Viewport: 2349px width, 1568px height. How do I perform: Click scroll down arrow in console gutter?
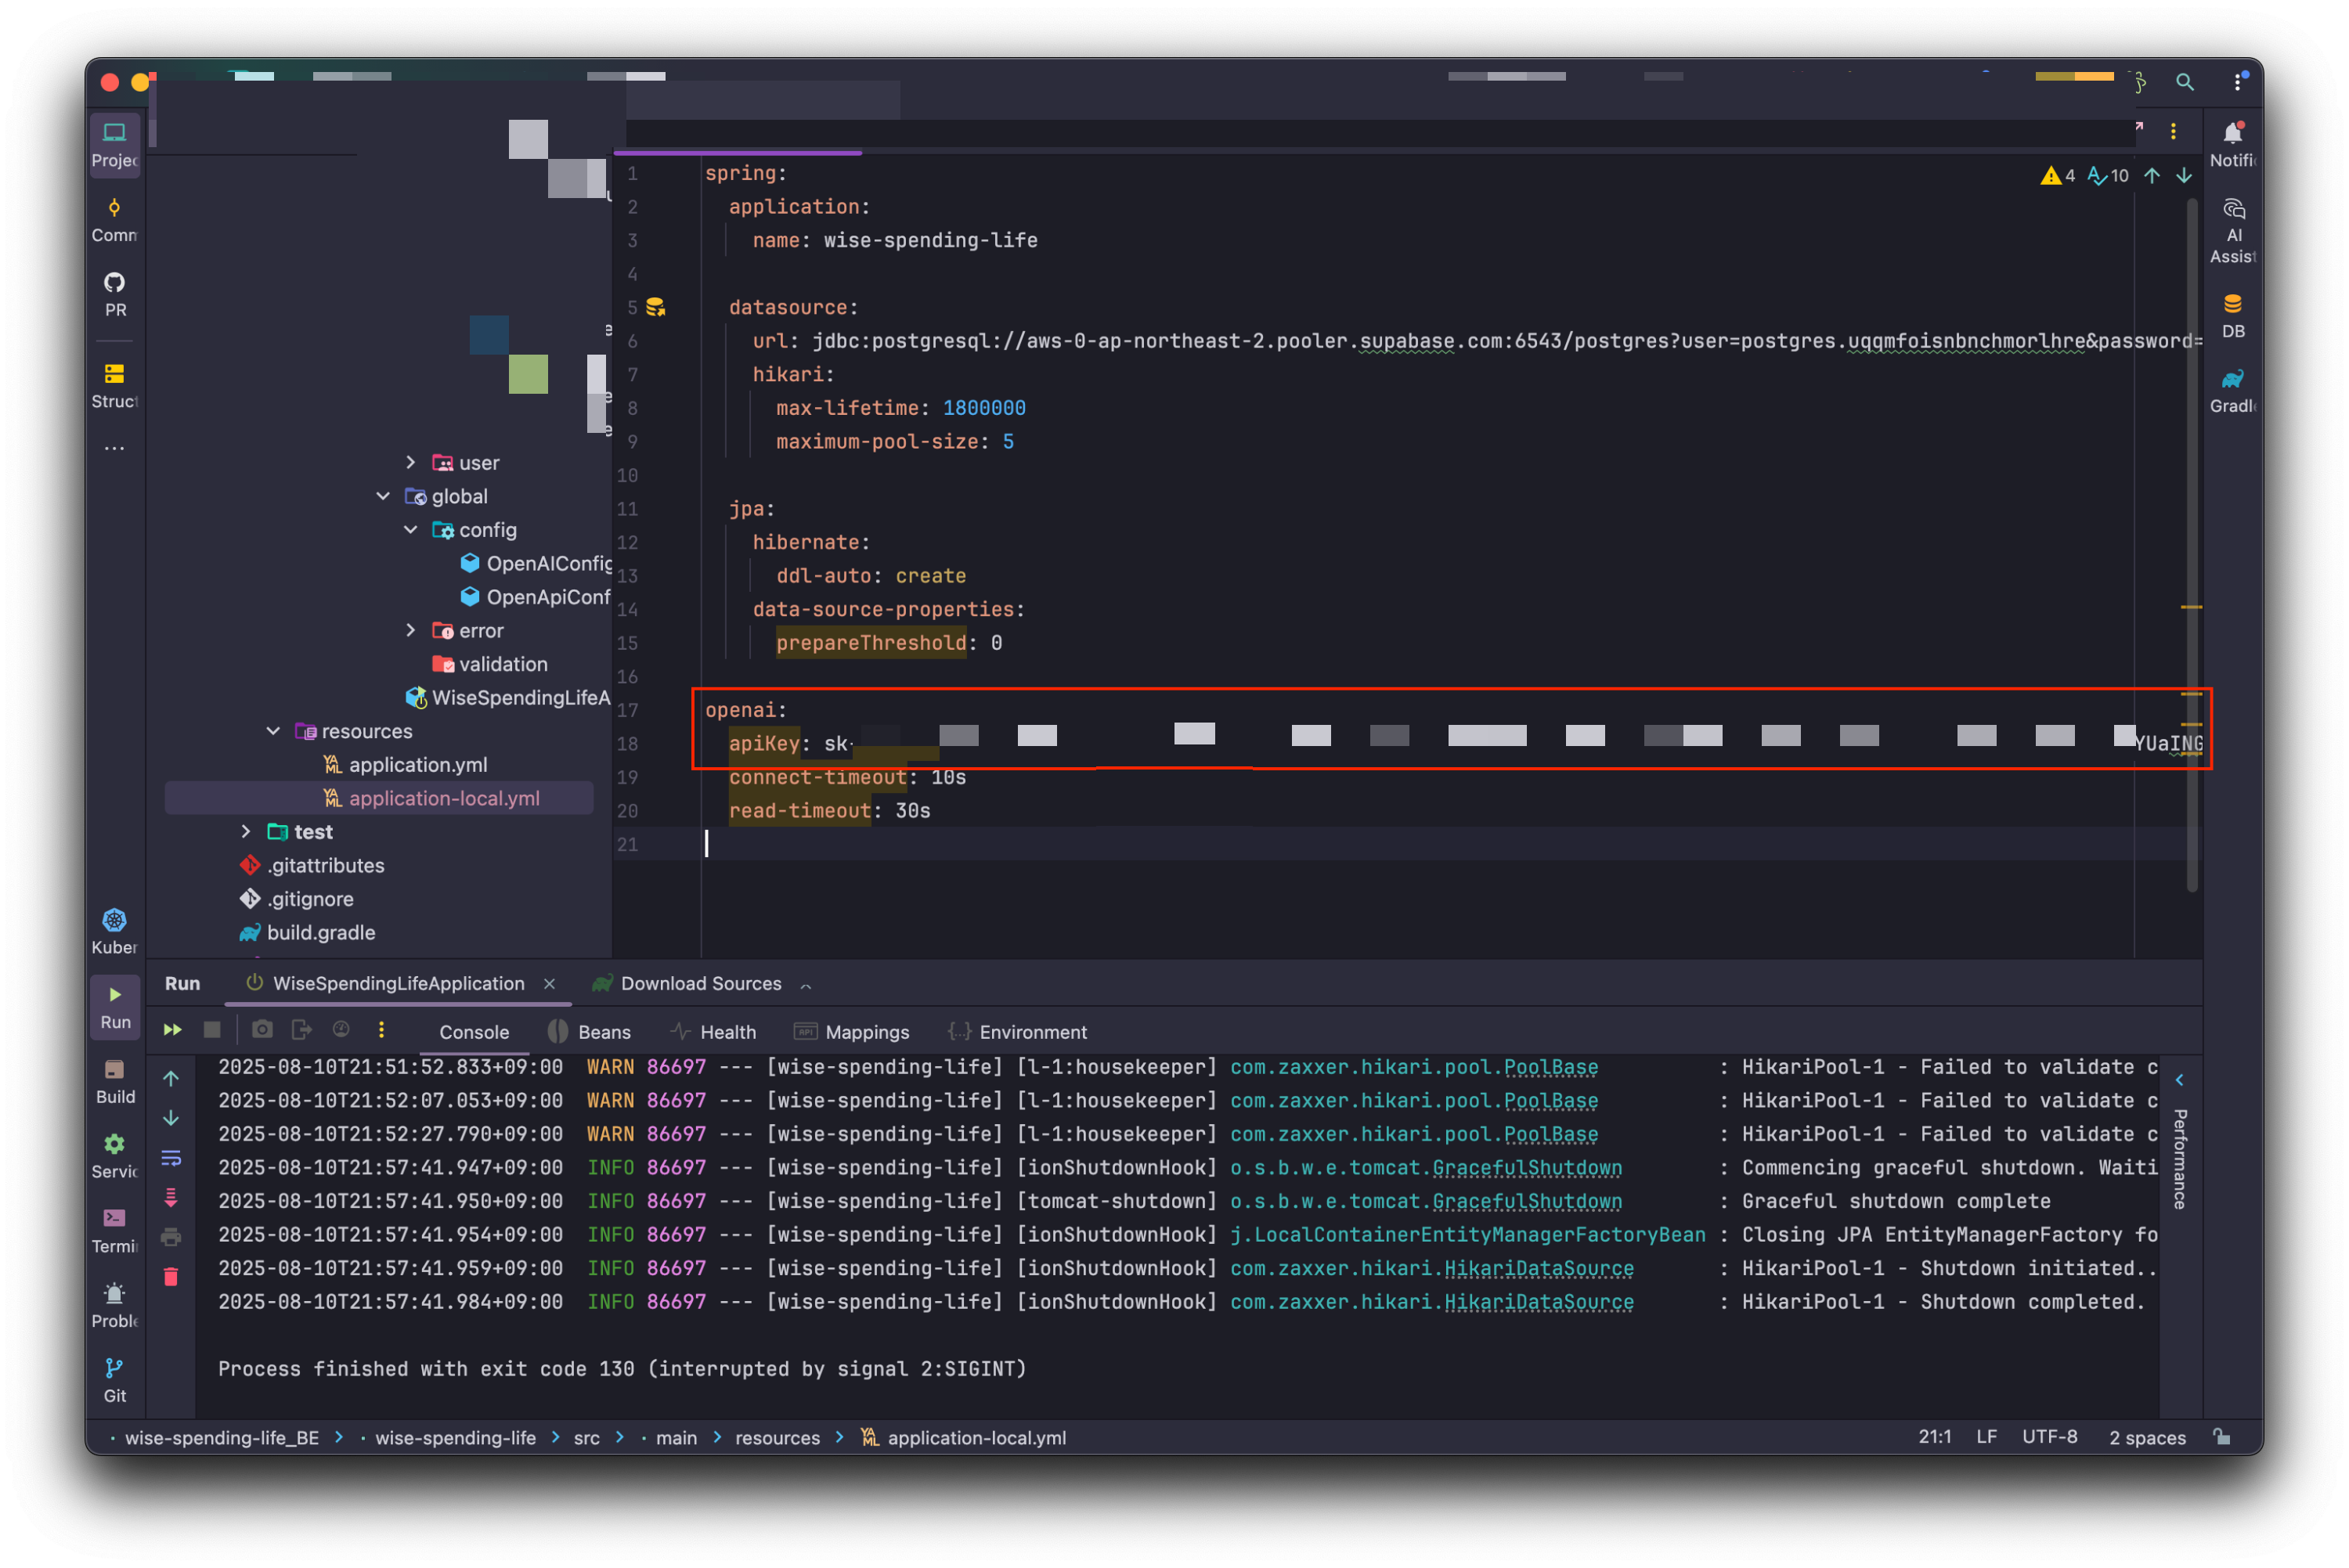point(171,1118)
